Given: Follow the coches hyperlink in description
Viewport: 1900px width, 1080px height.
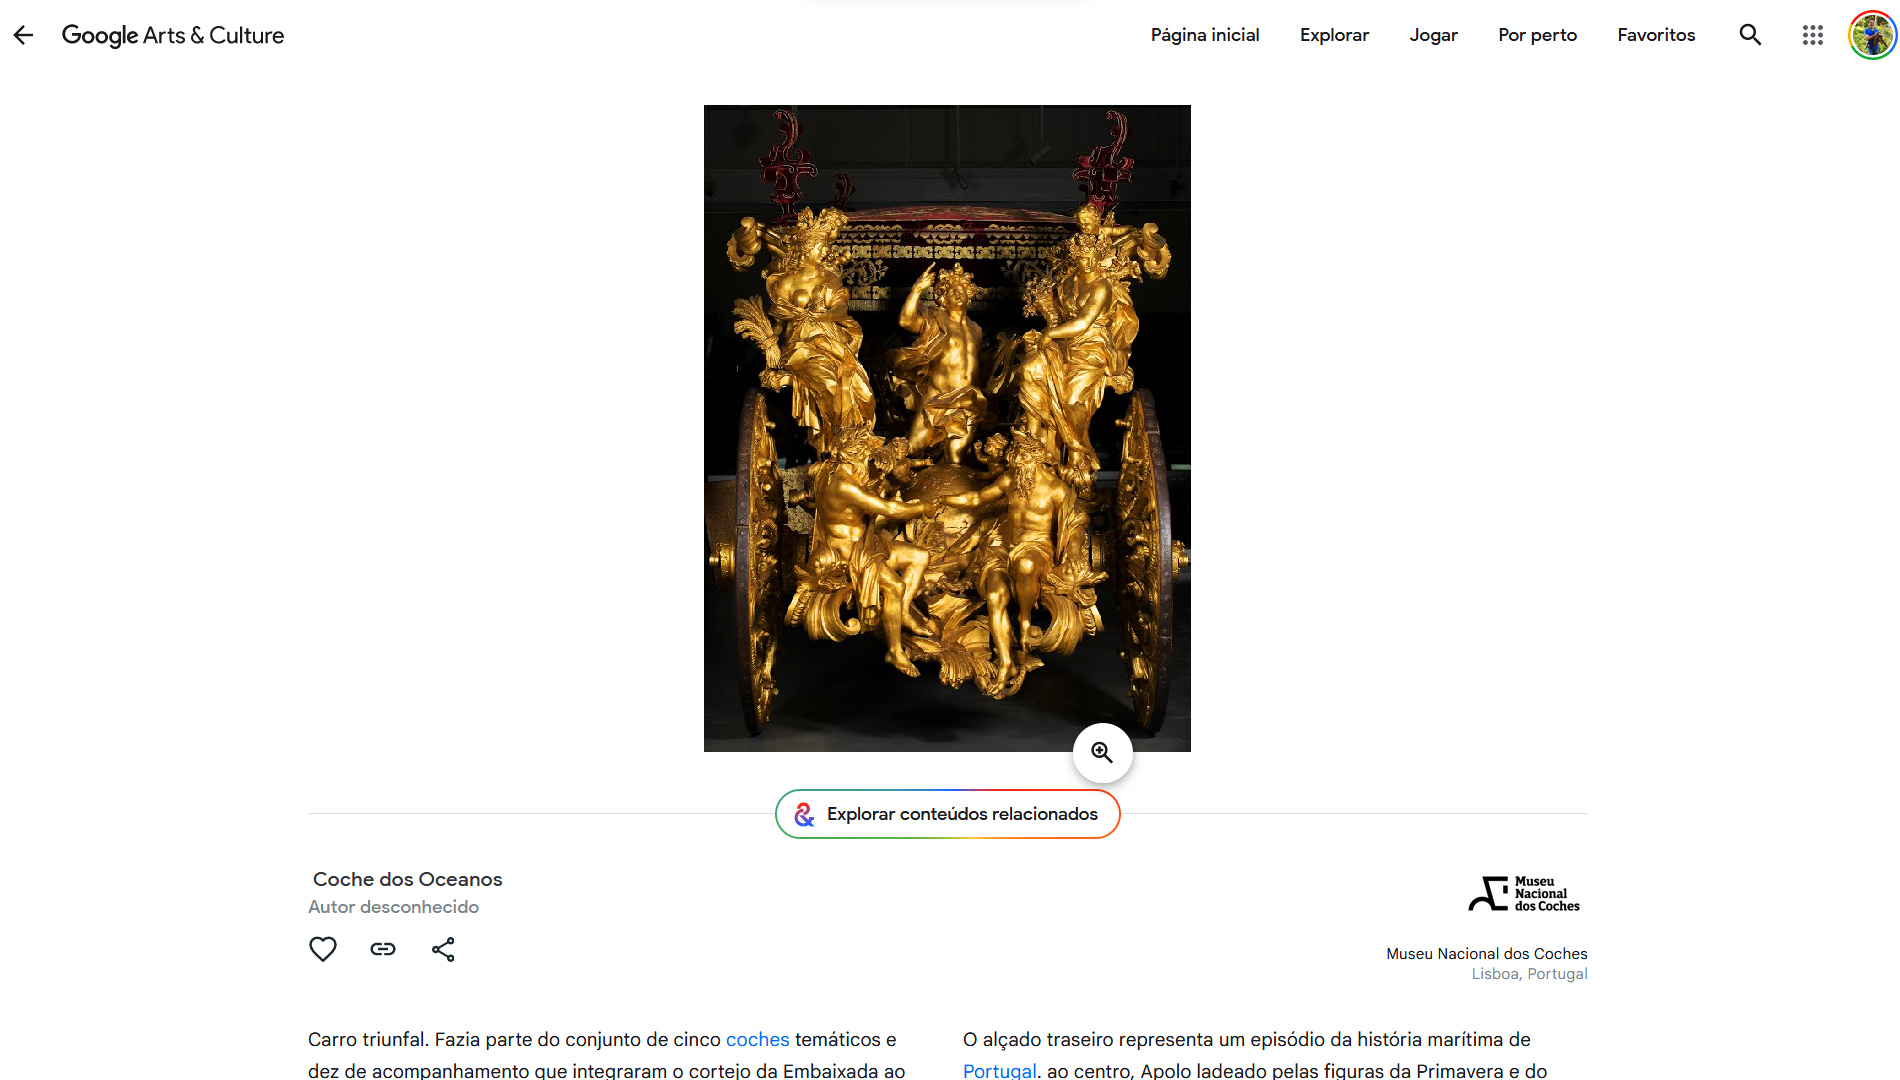Looking at the screenshot, I should [757, 1040].
